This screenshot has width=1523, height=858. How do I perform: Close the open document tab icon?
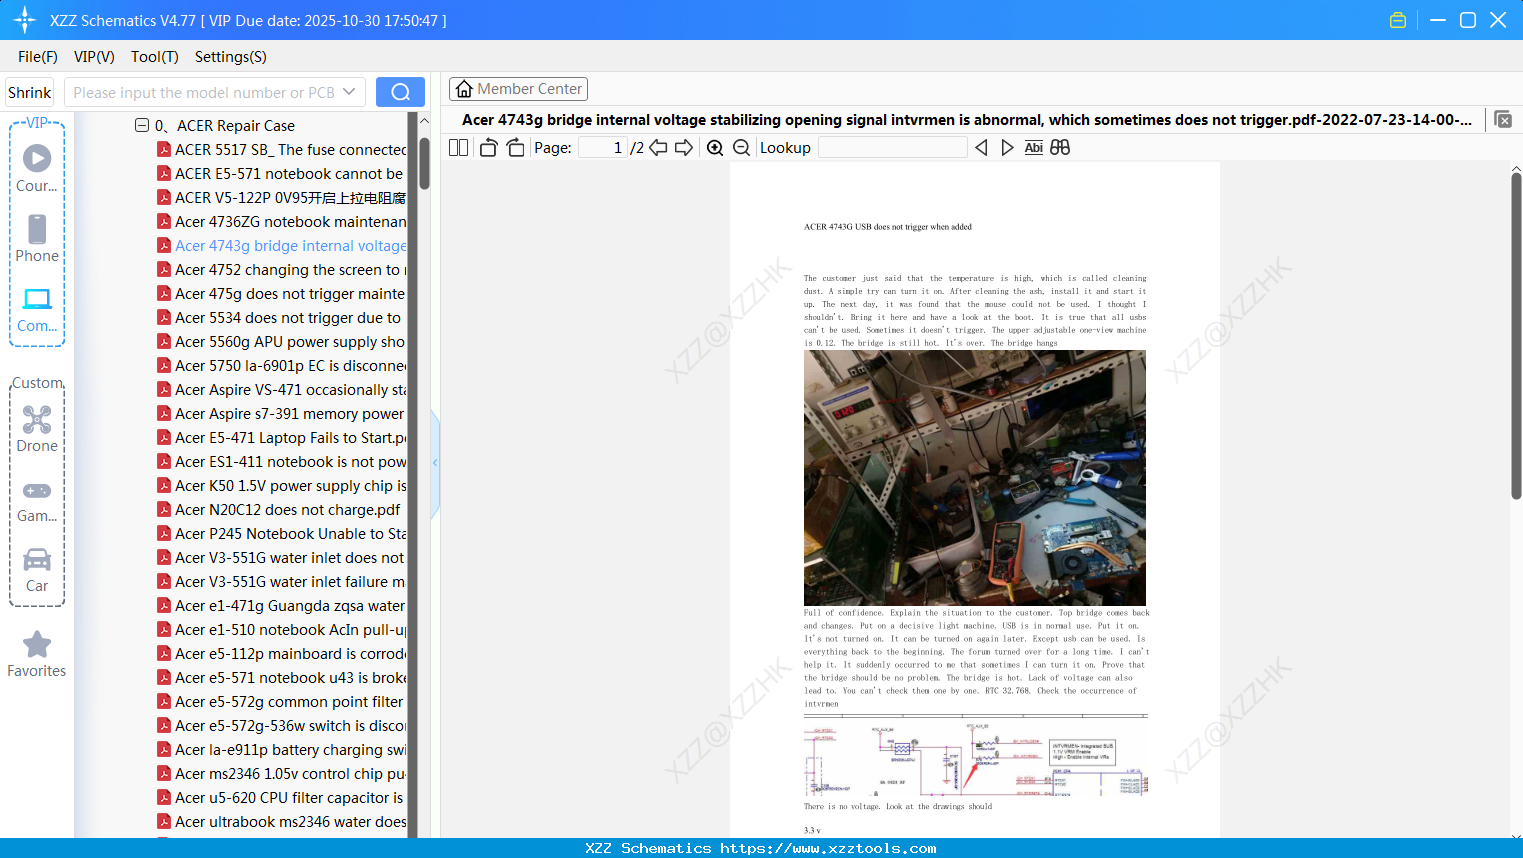pos(1503,120)
